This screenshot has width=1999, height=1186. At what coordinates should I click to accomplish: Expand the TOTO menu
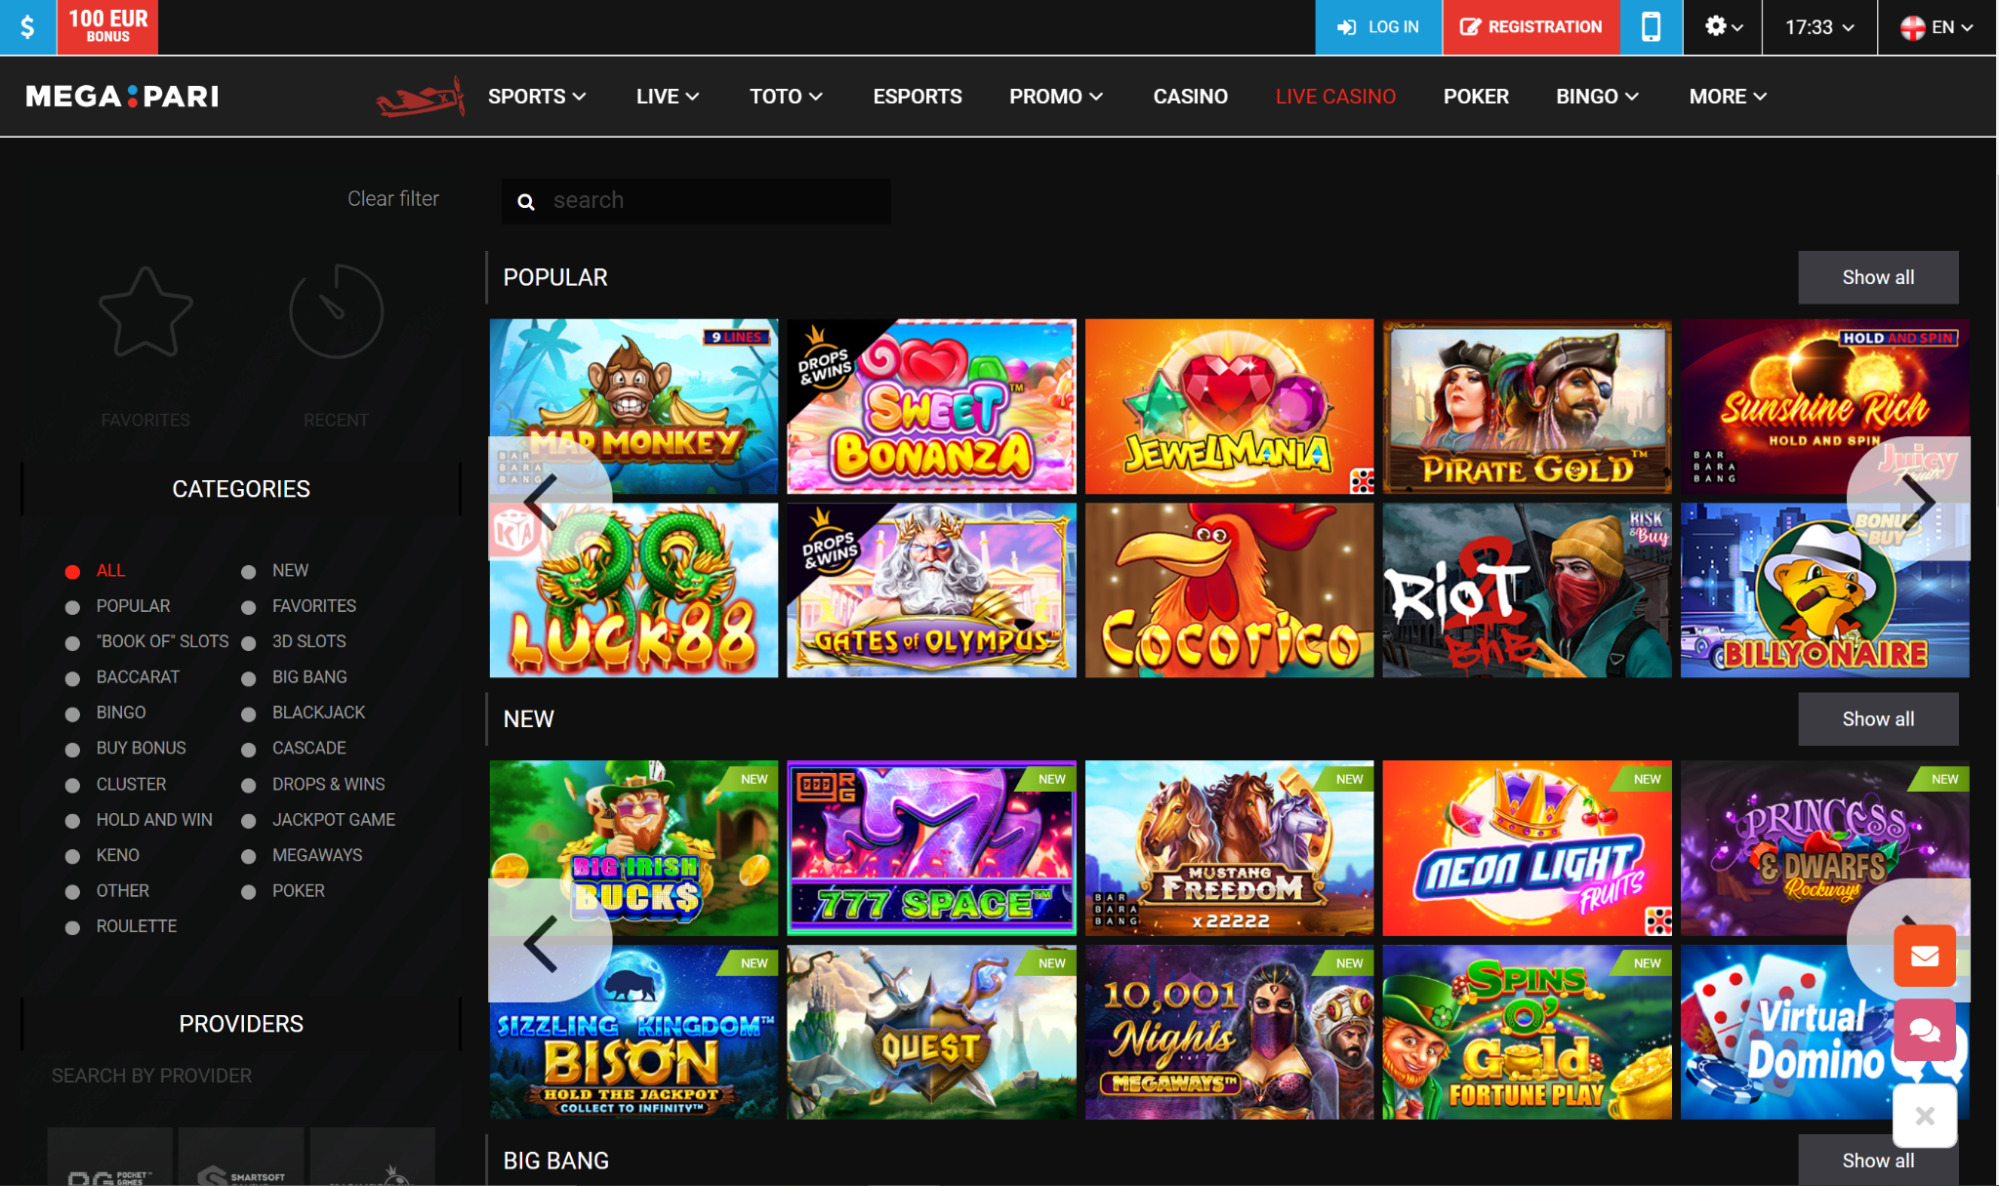pyautogui.click(x=786, y=97)
